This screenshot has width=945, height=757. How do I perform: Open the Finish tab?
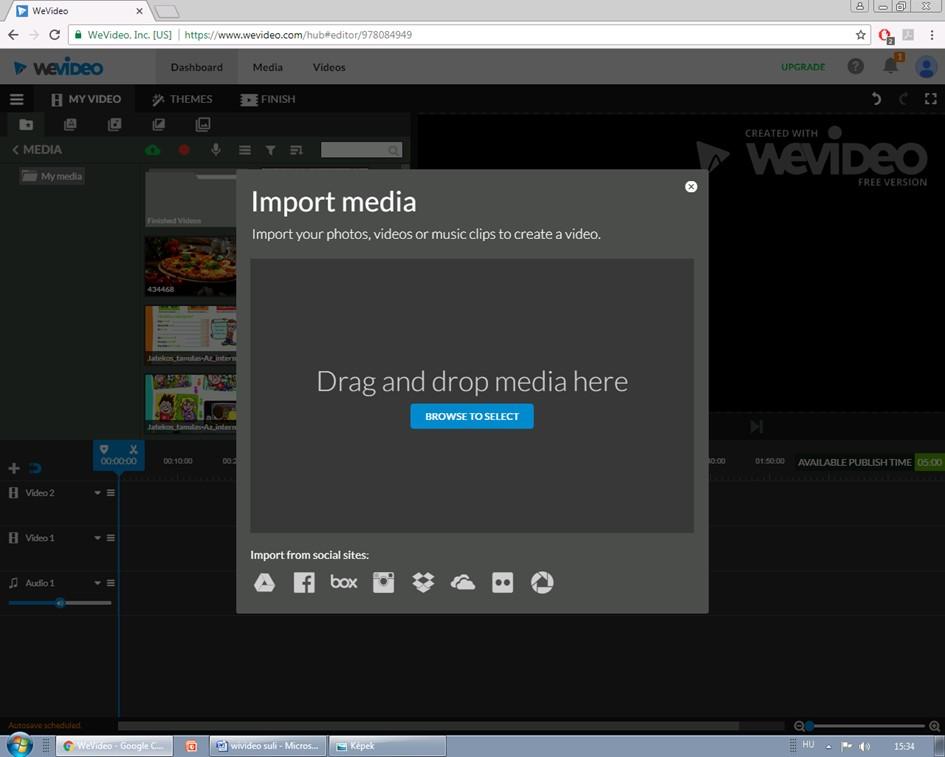coord(268,99)
